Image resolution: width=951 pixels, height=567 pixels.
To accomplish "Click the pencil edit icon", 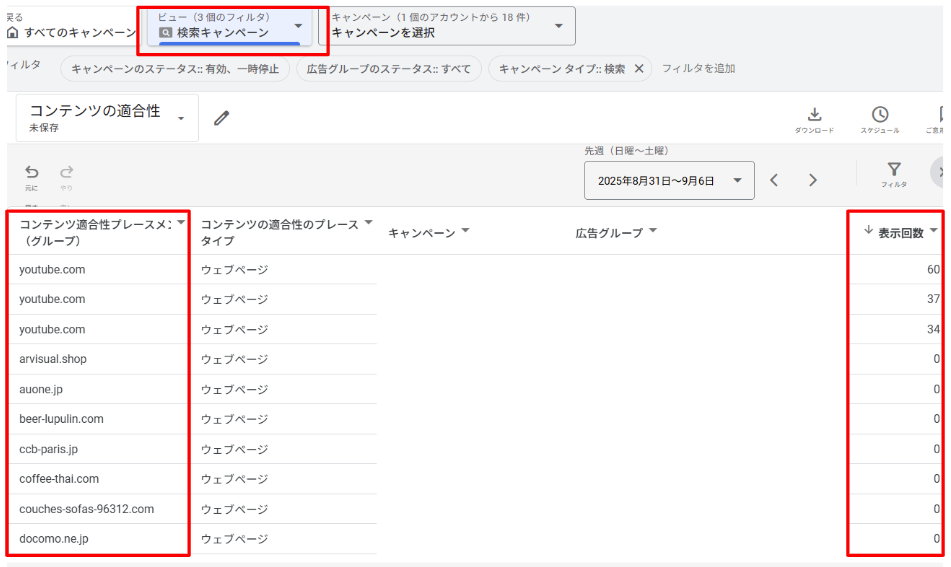I will tap(221, 118).
